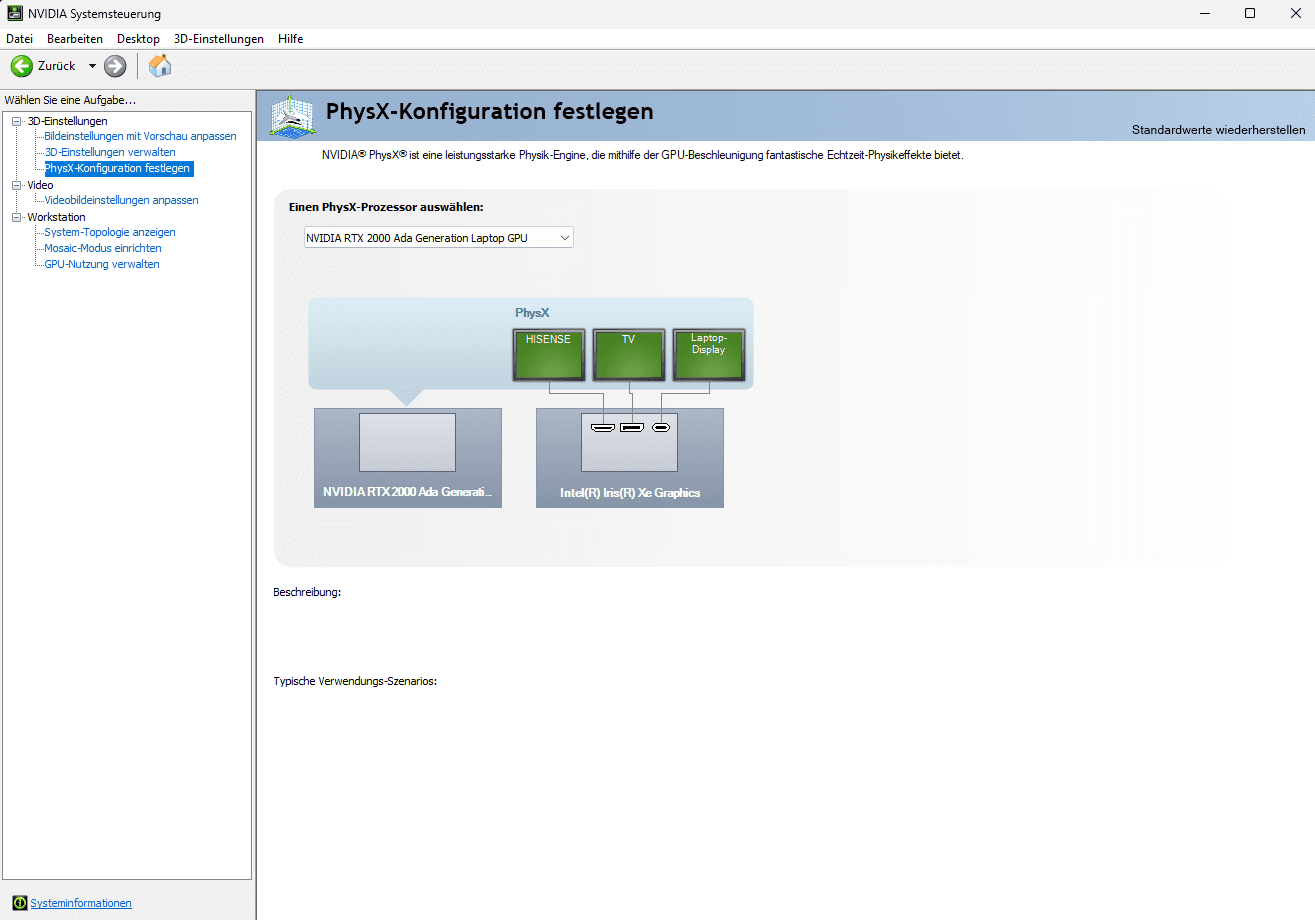
Task: Open the Hilfe menu
Action: coord(291,39)
